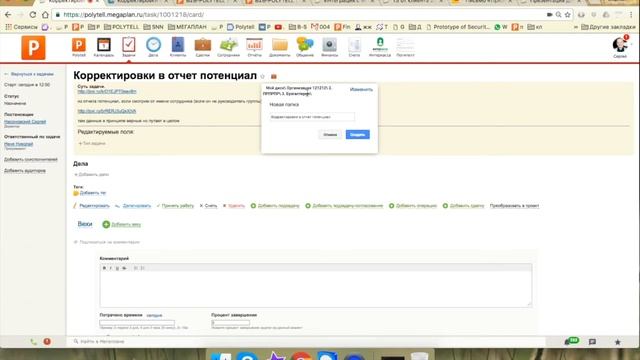The height and width of the screenshot is (360, 640).
Task: Open notifications icon with green badge
Action: coord(571,341)
